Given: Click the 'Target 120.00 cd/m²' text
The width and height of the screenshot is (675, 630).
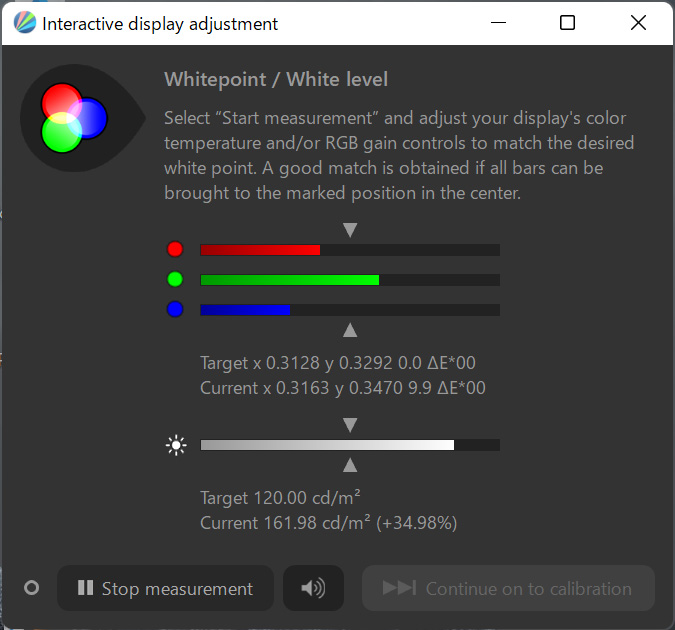Looking at the screenshot, I should pyautogui.click(x=280, y=498).
